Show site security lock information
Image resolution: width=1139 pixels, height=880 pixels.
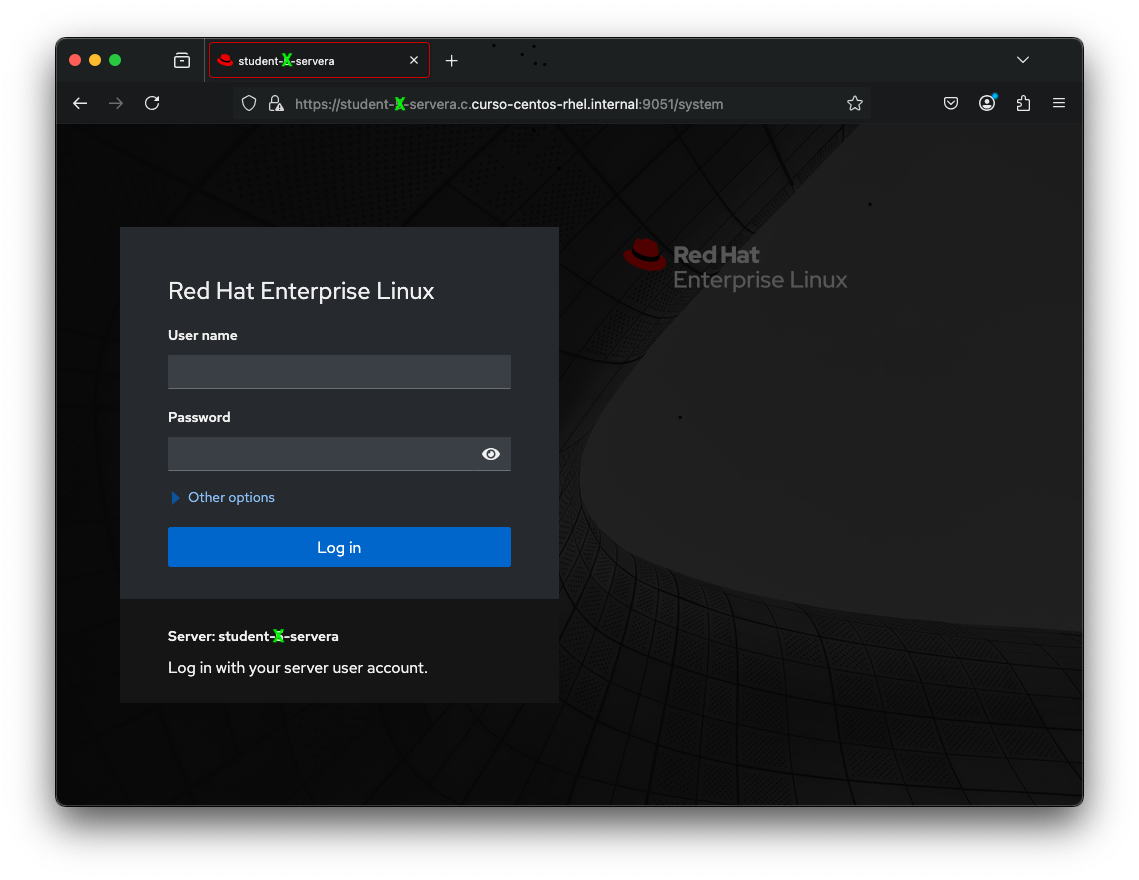pyautogui.click(x=276, y=103)
